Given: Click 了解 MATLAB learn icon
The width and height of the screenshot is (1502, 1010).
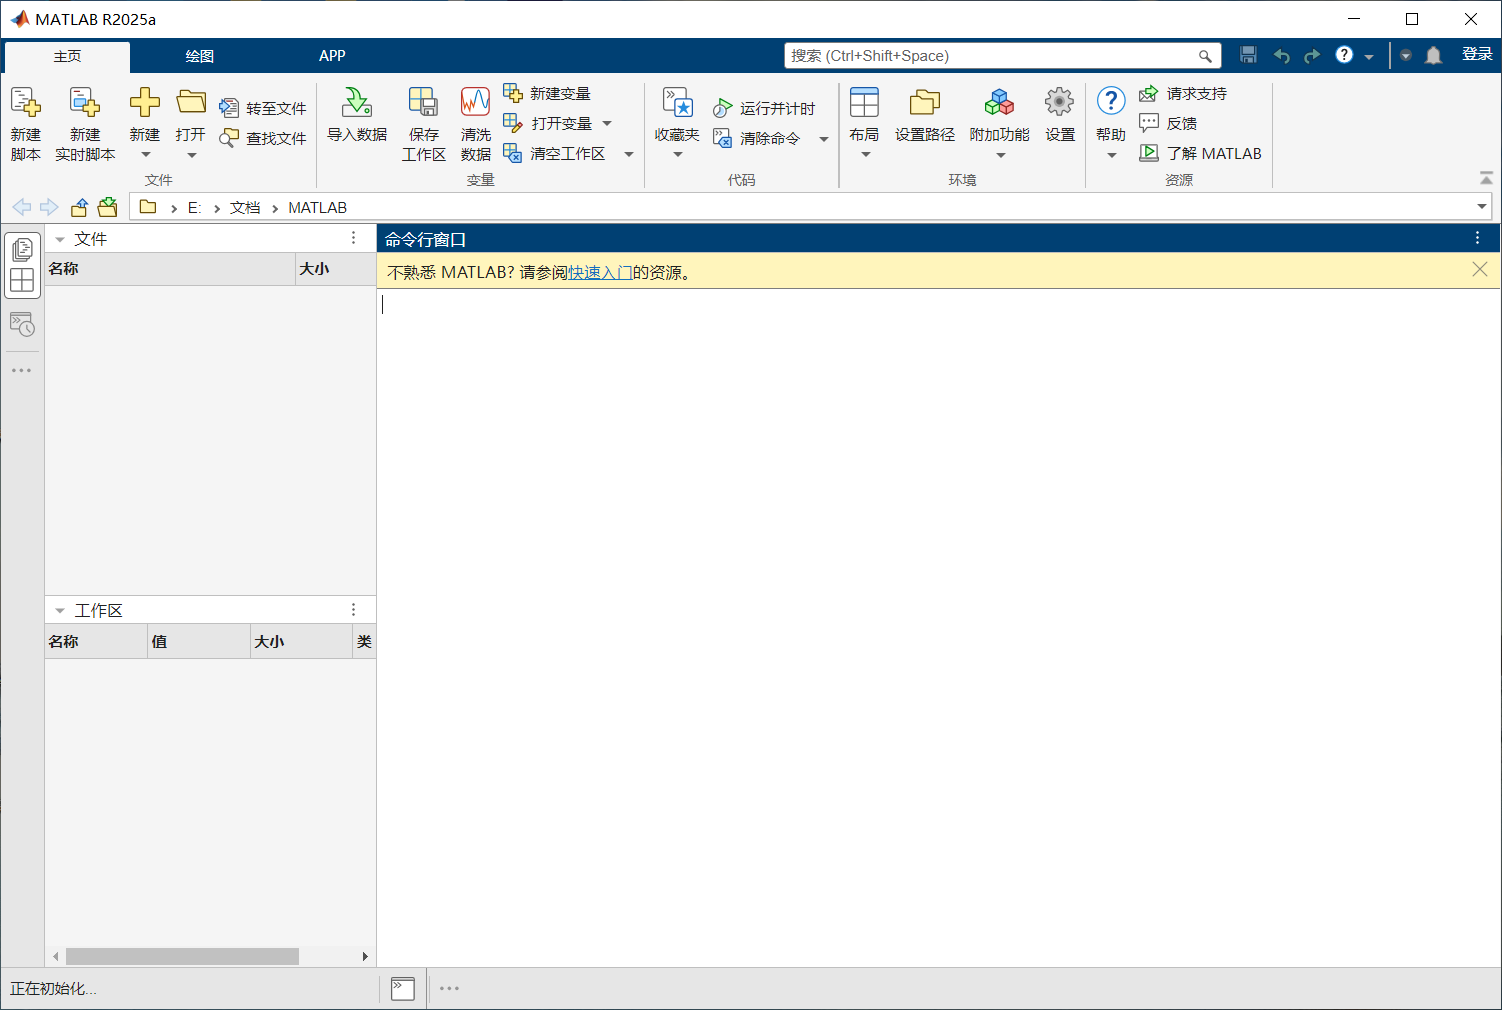Looking at the screenshot, I should pos(1149,153).
